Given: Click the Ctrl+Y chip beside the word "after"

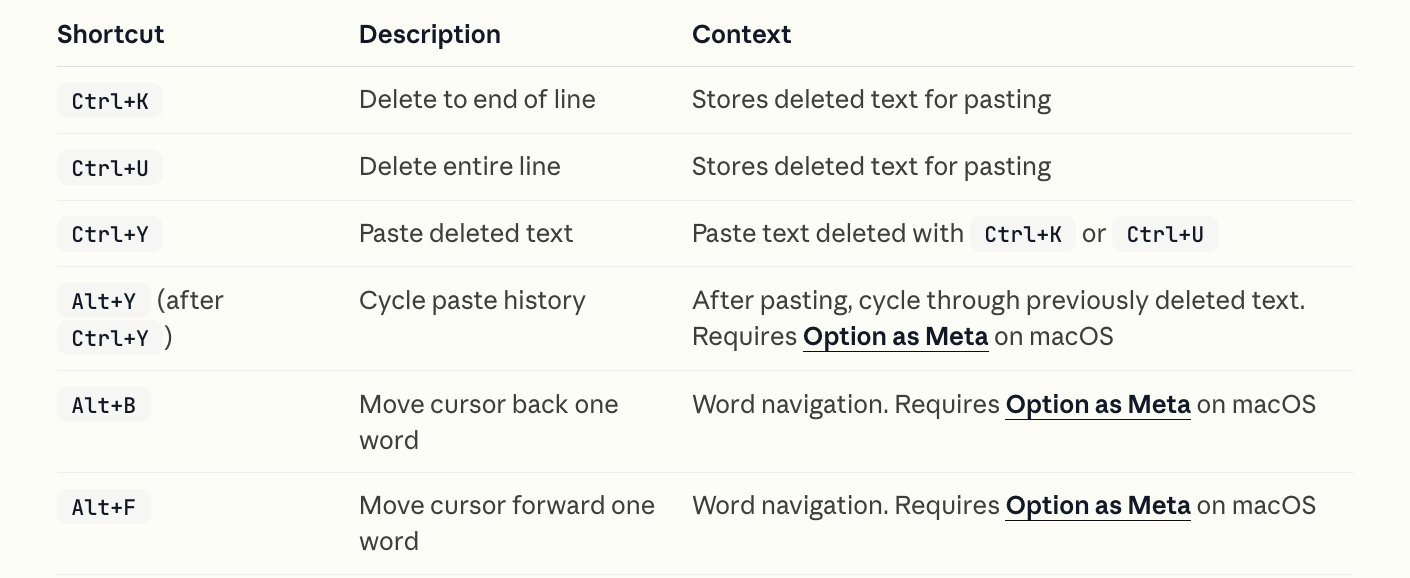Looking at the screenshot, I should point(110,338).
